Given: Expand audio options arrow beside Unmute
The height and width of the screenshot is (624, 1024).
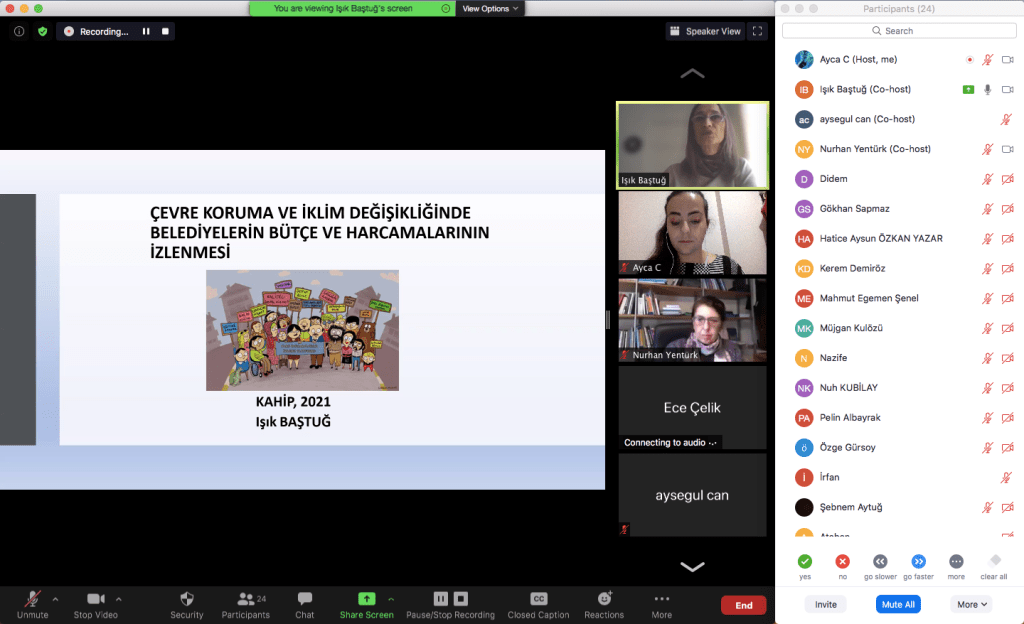Looking at the screenshot, I should 55,599.
